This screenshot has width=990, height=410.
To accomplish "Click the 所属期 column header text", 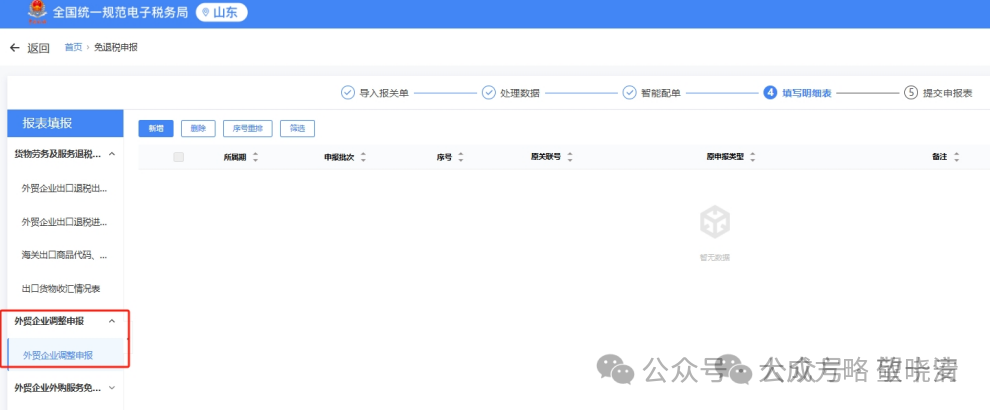I will point(235,157).
